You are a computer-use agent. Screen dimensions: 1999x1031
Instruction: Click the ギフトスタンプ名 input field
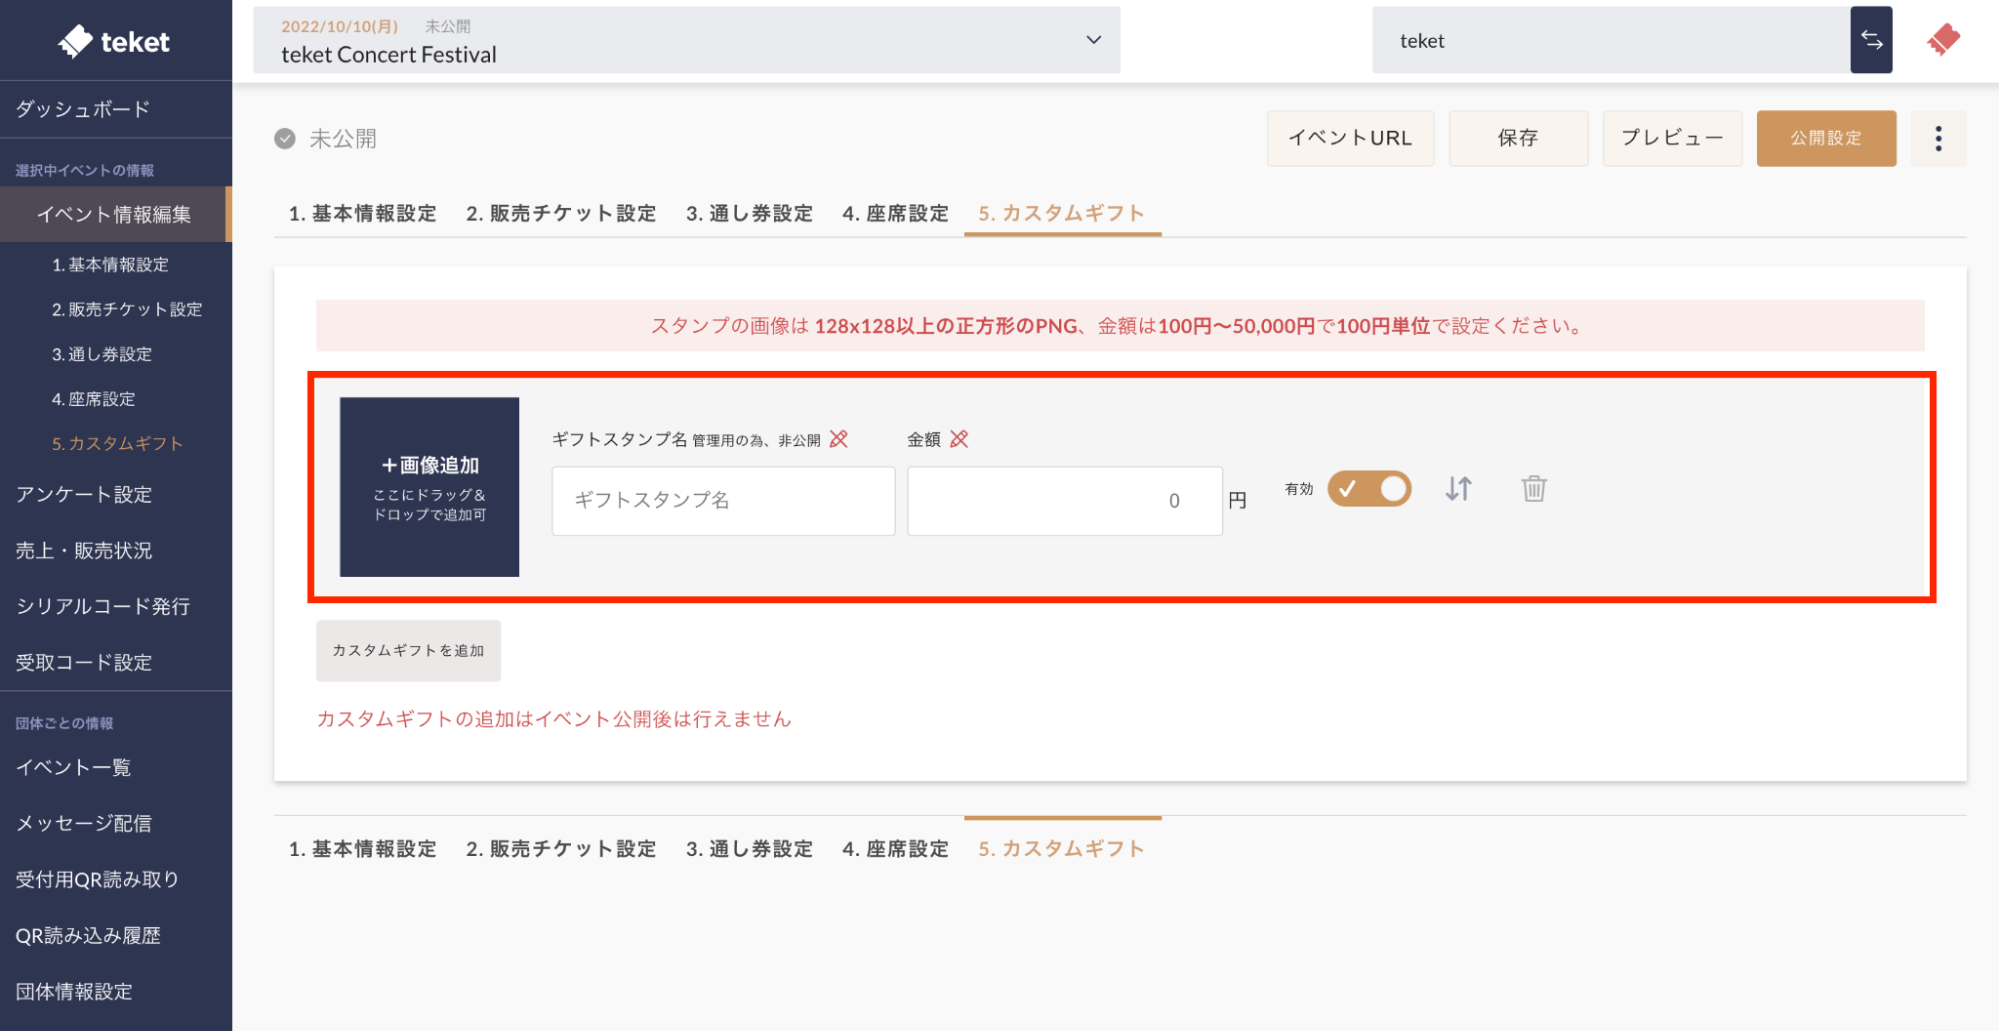coord(723,500)
